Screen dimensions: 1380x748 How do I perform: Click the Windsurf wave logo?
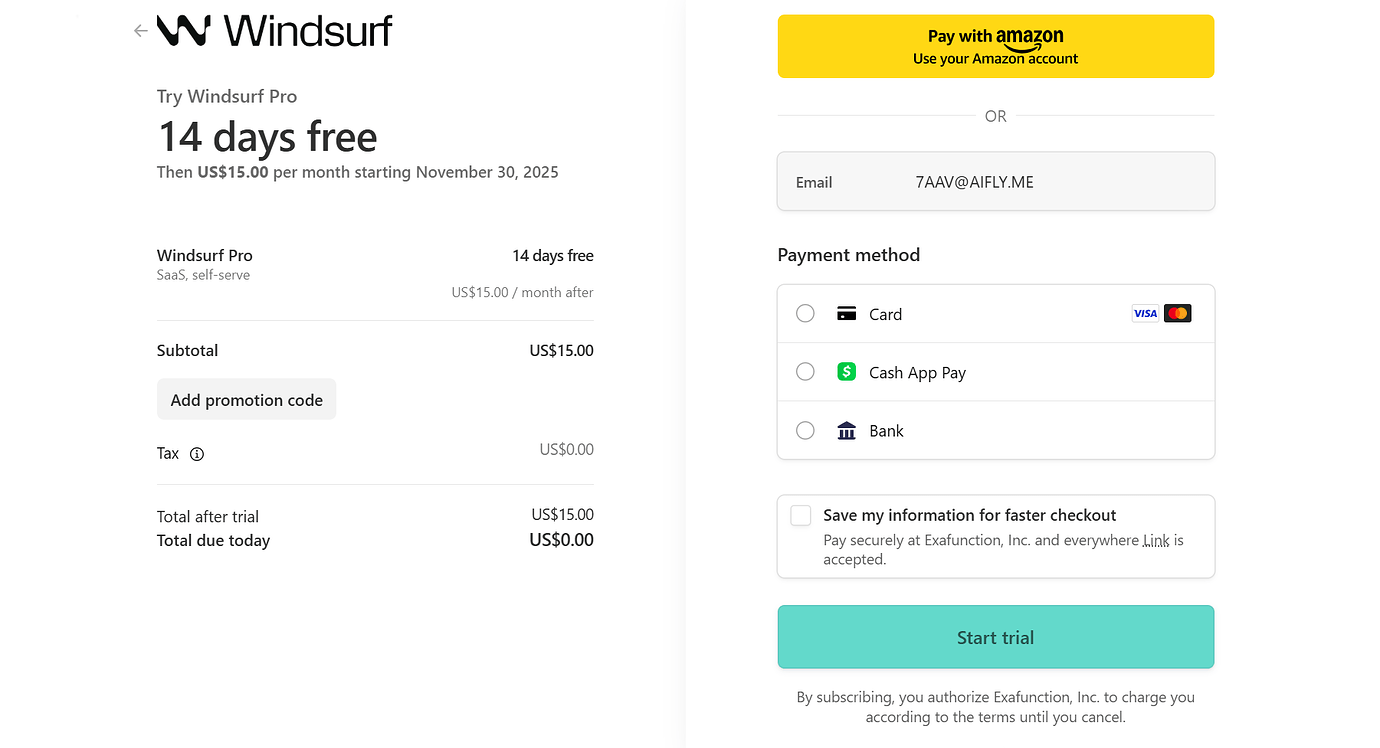point(184,30)
